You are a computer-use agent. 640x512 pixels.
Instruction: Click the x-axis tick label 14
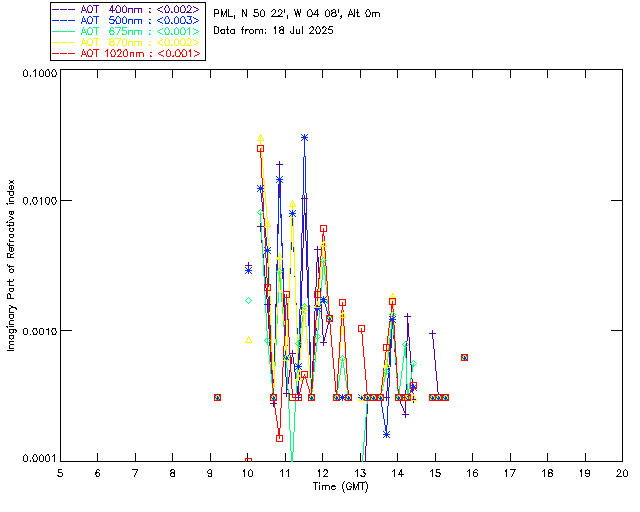click(398, 473)
